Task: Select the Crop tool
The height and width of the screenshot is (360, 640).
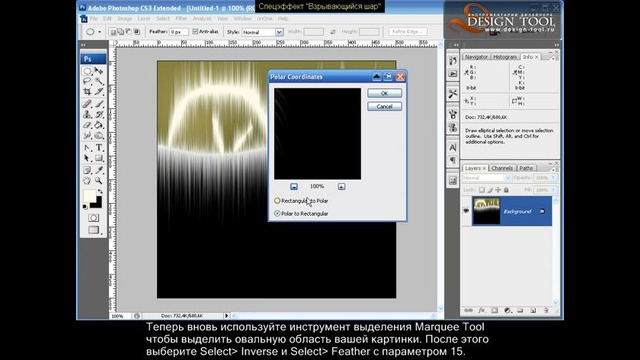Action: 87,92
